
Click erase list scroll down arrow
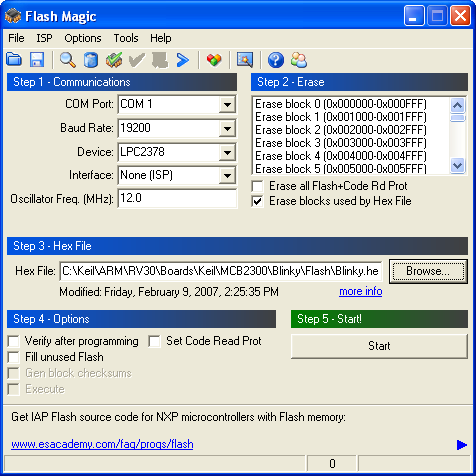point(457,165)
